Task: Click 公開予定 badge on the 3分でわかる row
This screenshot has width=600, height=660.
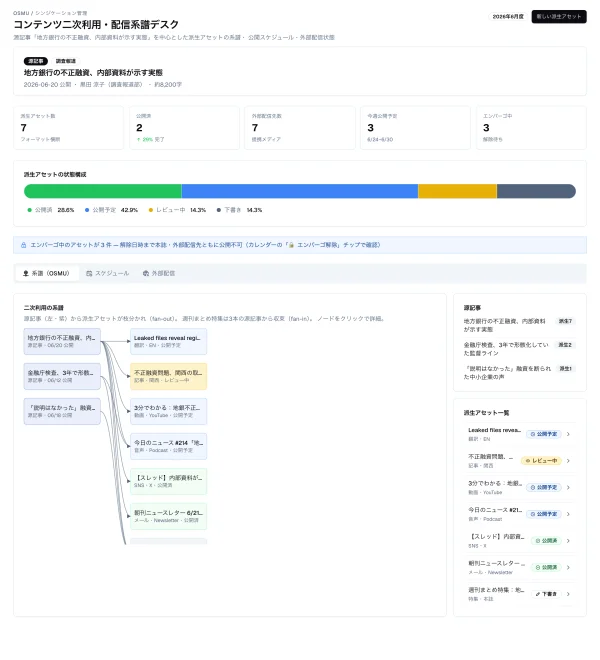Action: click(544, 487)
